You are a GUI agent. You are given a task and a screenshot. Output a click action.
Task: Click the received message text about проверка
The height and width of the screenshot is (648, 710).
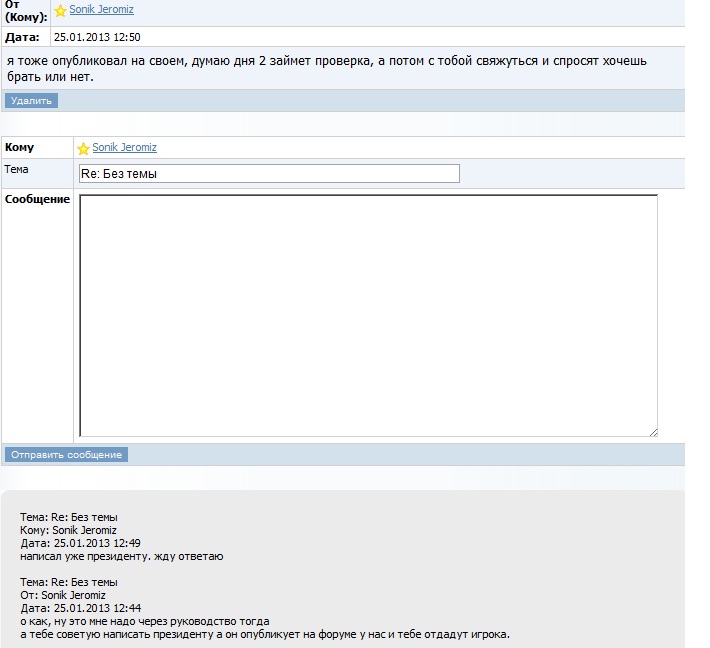pos(326,61)
